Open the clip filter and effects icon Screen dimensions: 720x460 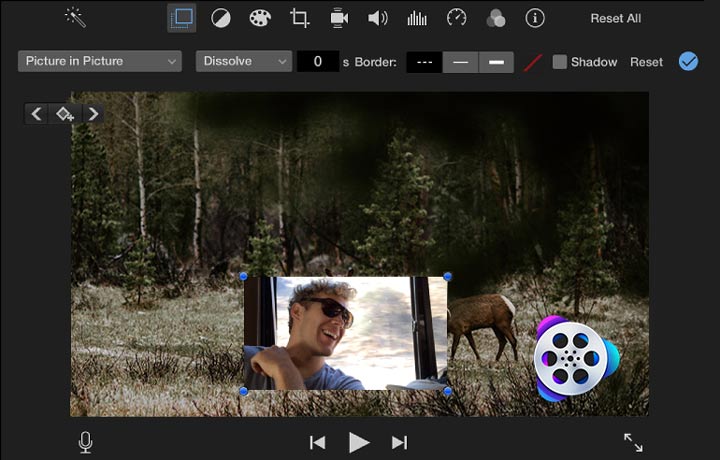(495, 18)
